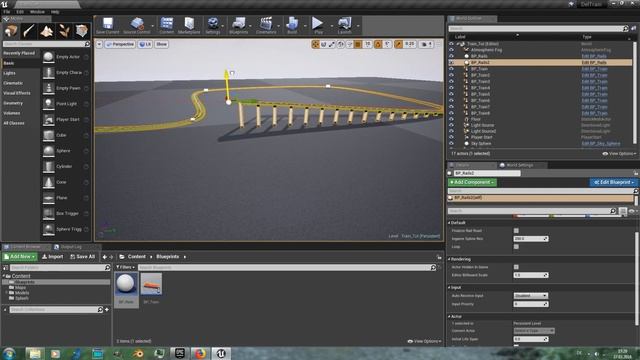640x360 pixels.
Task: Click the Import button in Content Browser
Action: tap(53, 257)
